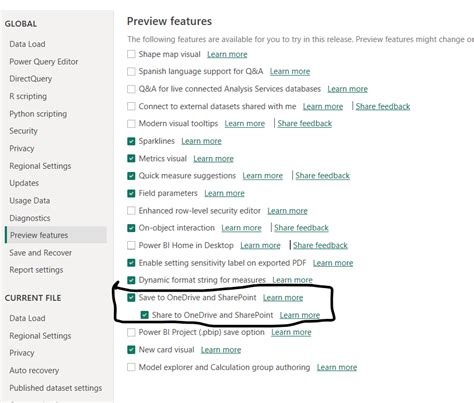474x403 pixels.
Task: Open Auto recovery settings
Action: coord(34,370)
